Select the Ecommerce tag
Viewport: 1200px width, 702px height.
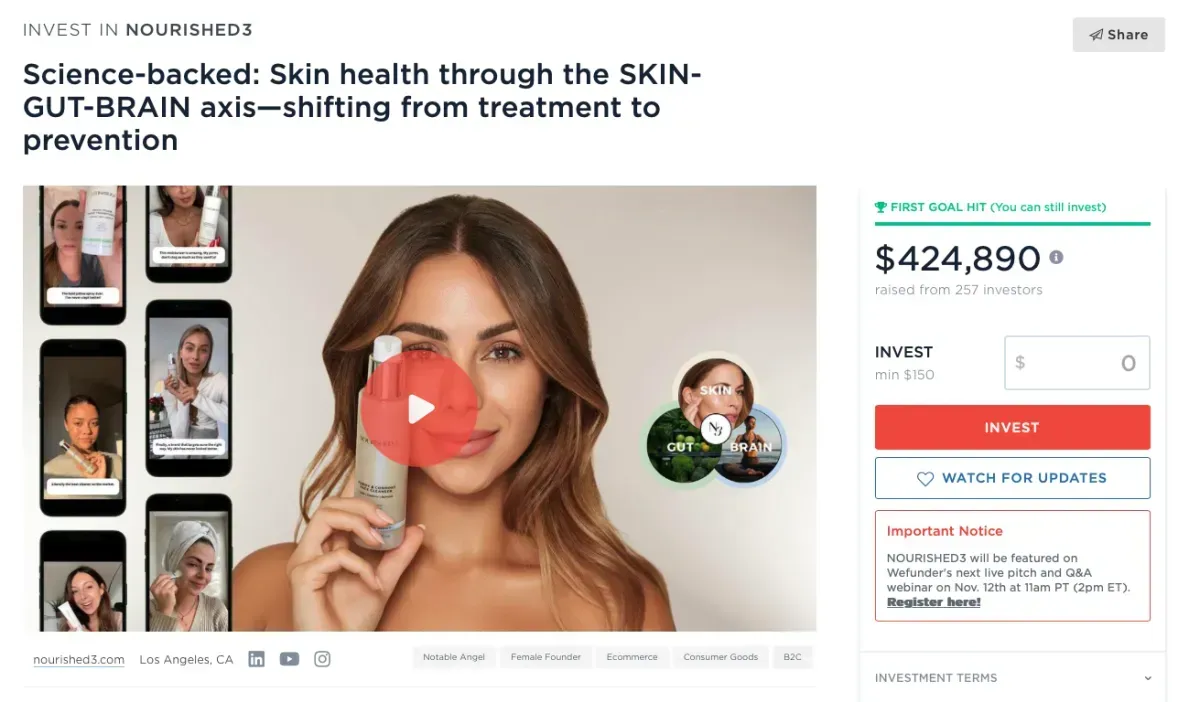(x=632, y=657)
